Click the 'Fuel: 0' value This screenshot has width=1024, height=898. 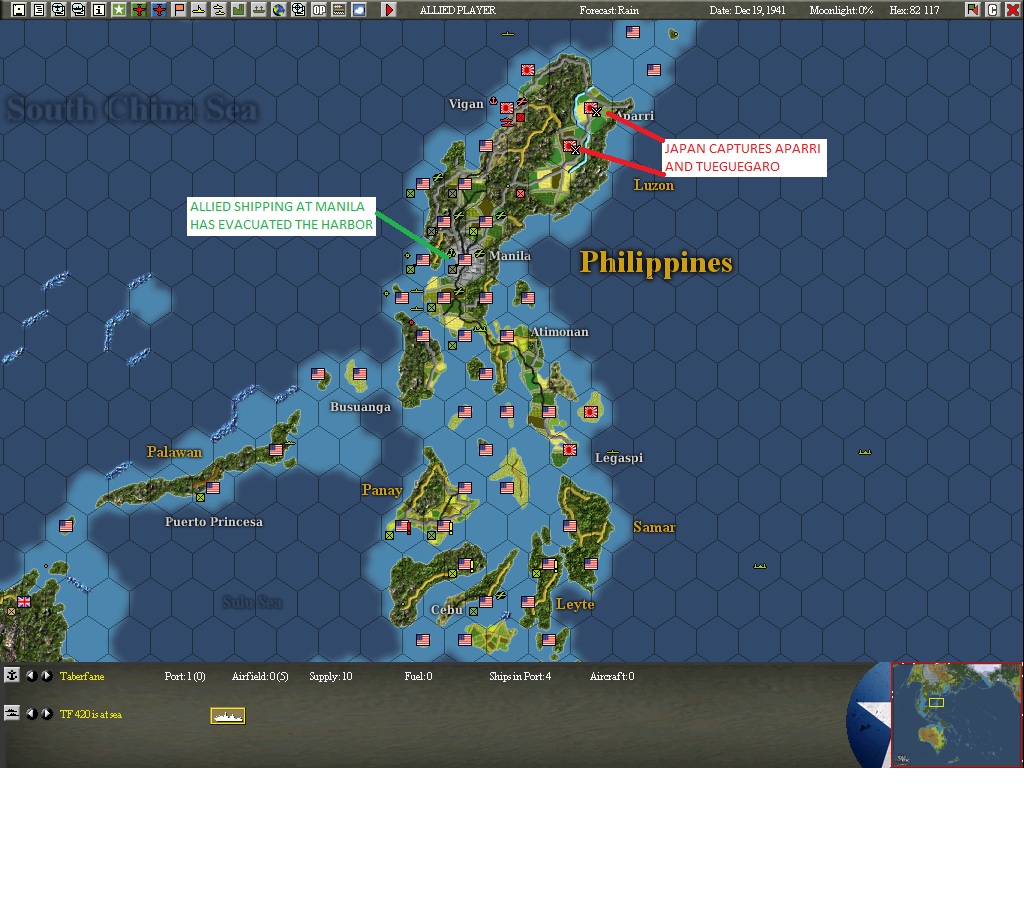(x=418, y=676)
